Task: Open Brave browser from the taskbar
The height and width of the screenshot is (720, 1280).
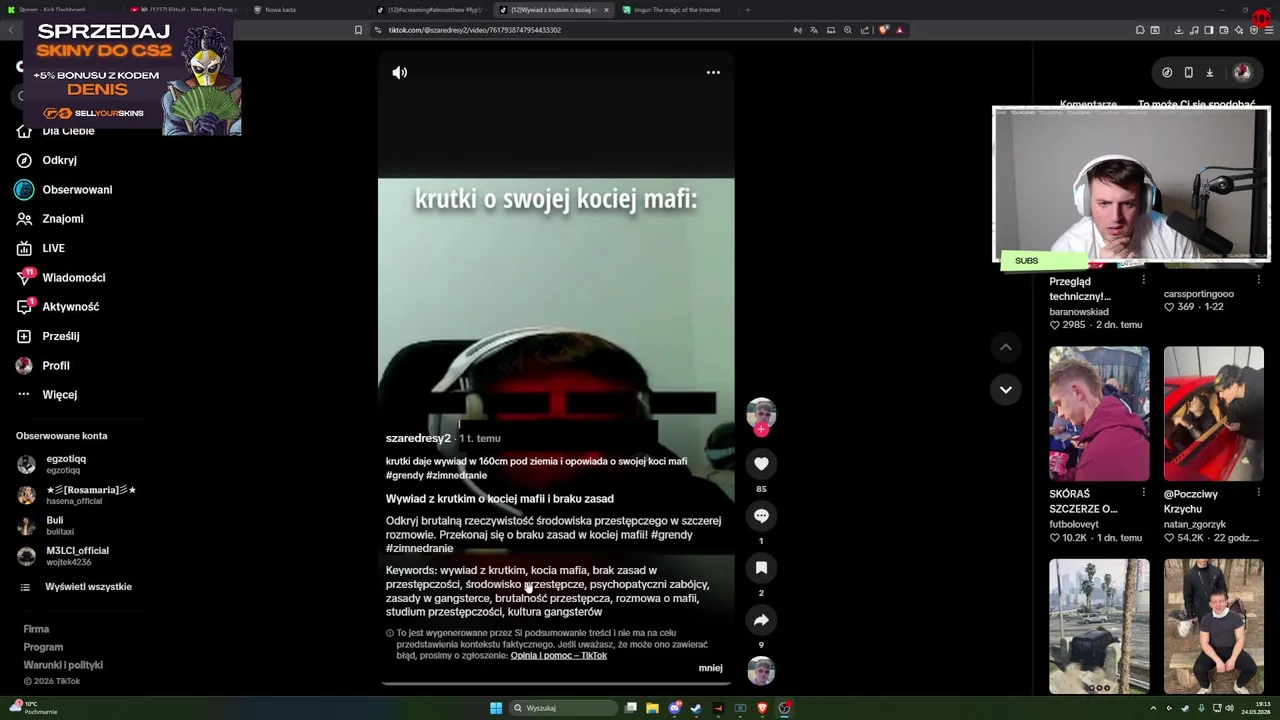Action: (762, 708)
